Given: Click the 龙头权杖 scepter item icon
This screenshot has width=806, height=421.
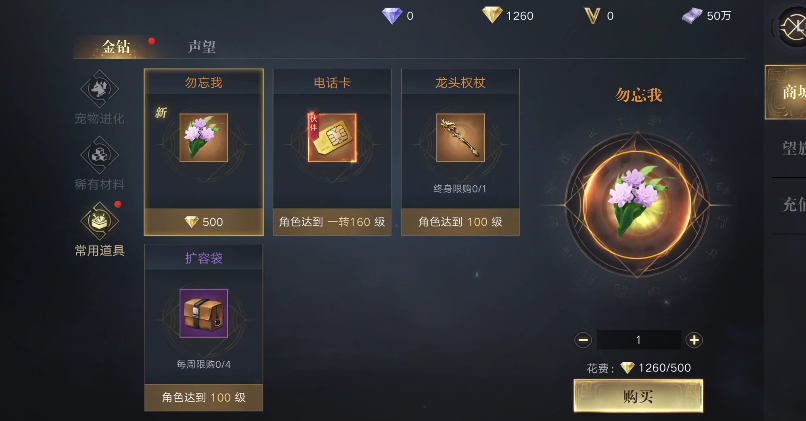Looking at the screenshot, I should coord(460,138).
